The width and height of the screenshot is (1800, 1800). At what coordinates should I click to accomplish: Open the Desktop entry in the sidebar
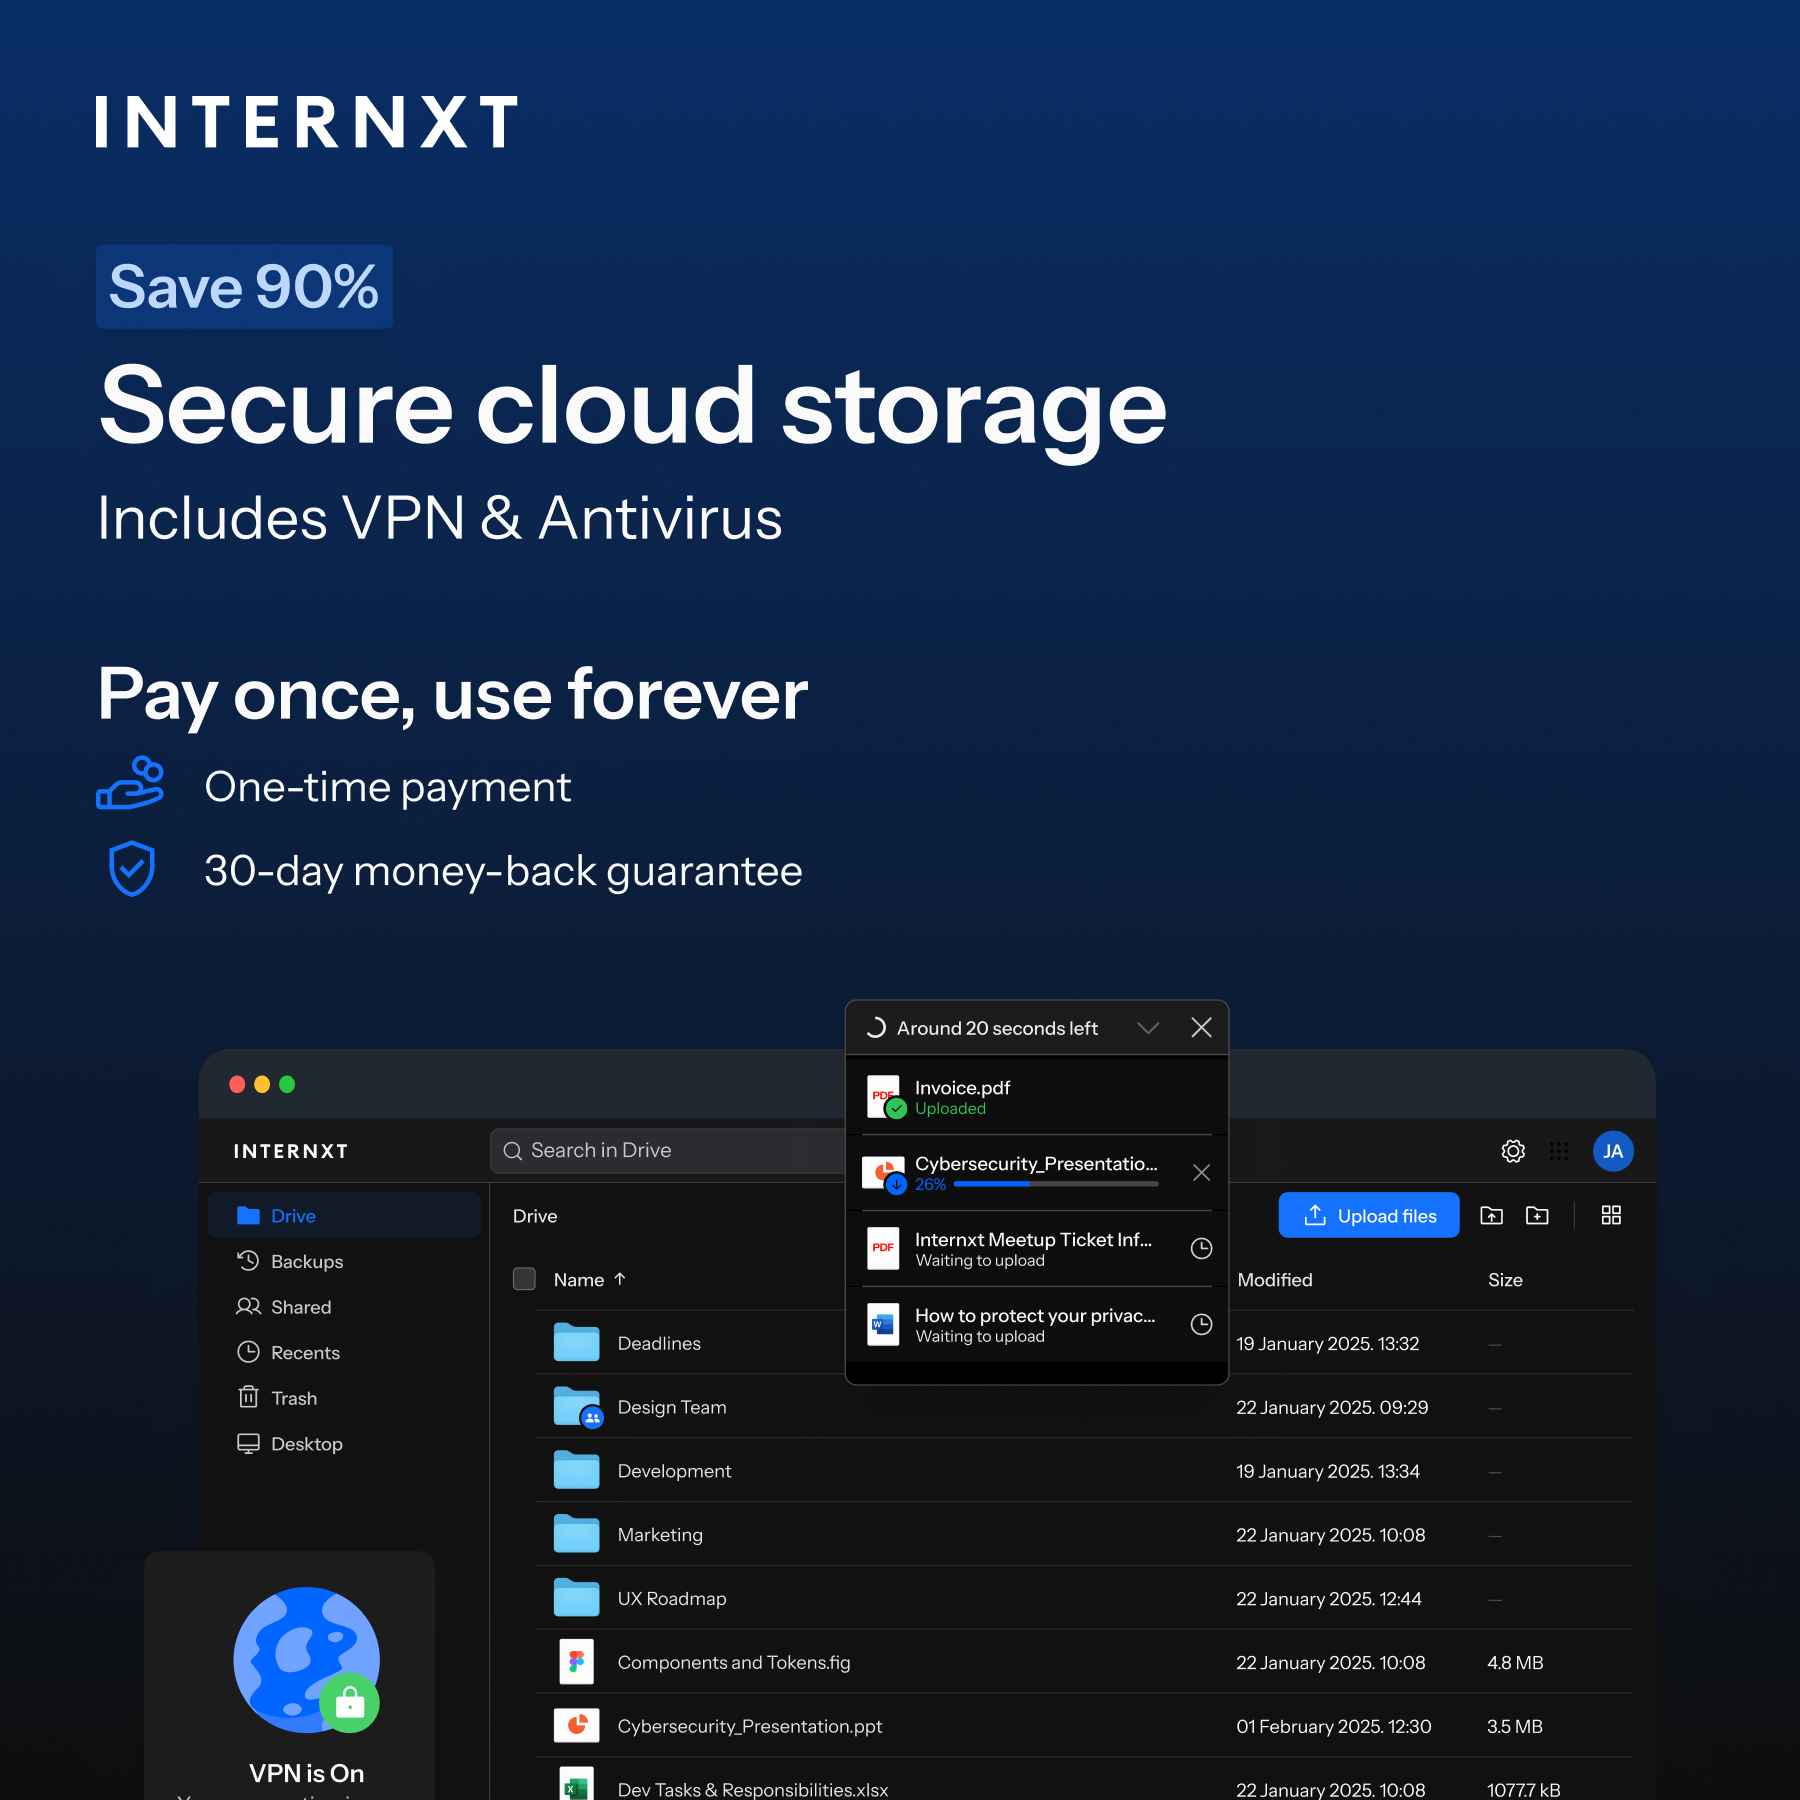click(307, 1443)
